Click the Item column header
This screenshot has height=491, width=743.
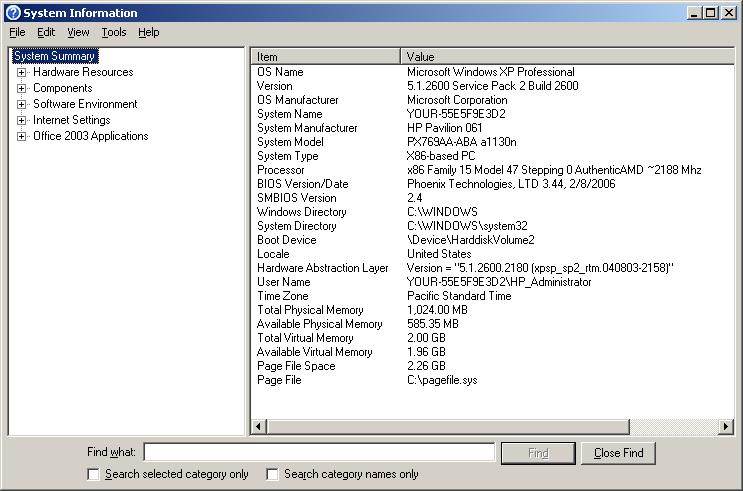click(325, 57)
